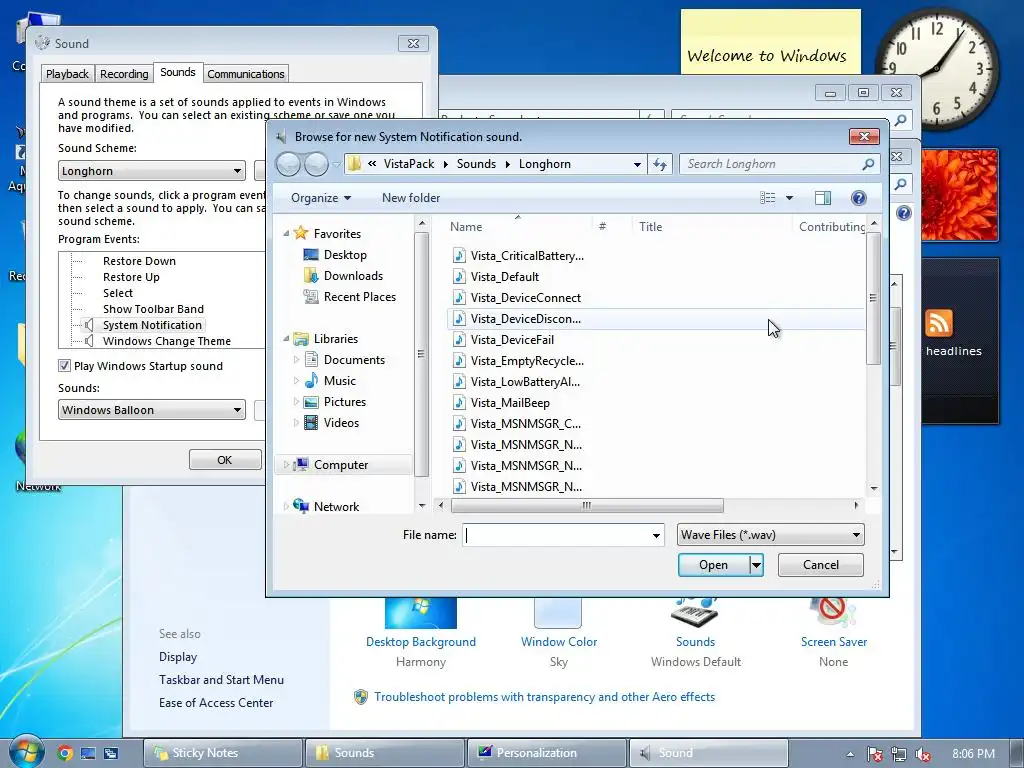The width and height of the screenshot is (1024, 768).
Task: Click the Back arrow in the browse dialog
Action: [x=288, y=164]
